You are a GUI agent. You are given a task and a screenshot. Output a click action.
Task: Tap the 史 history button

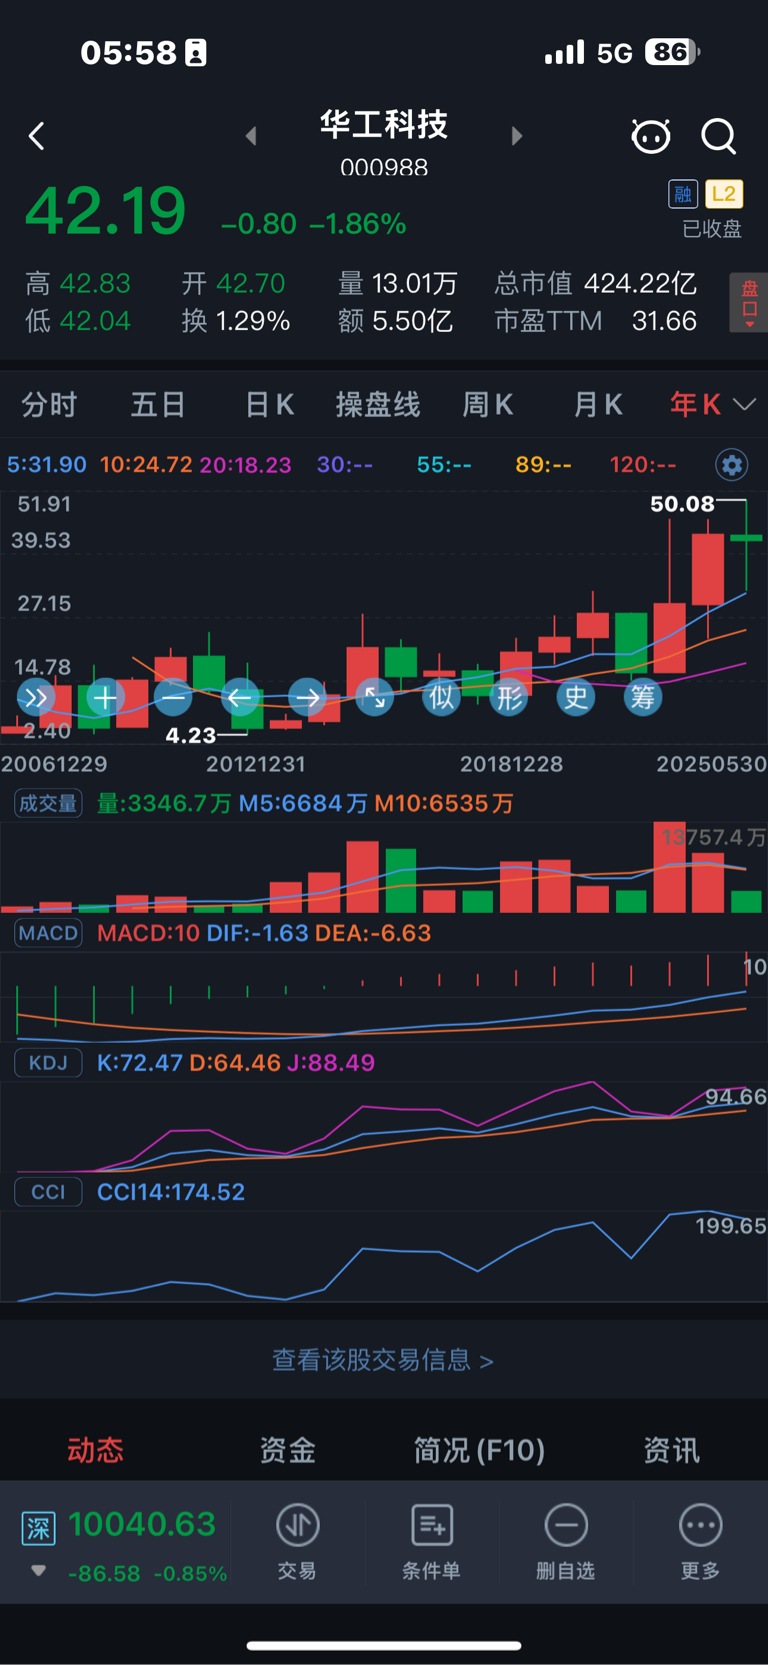click(576, 697)
